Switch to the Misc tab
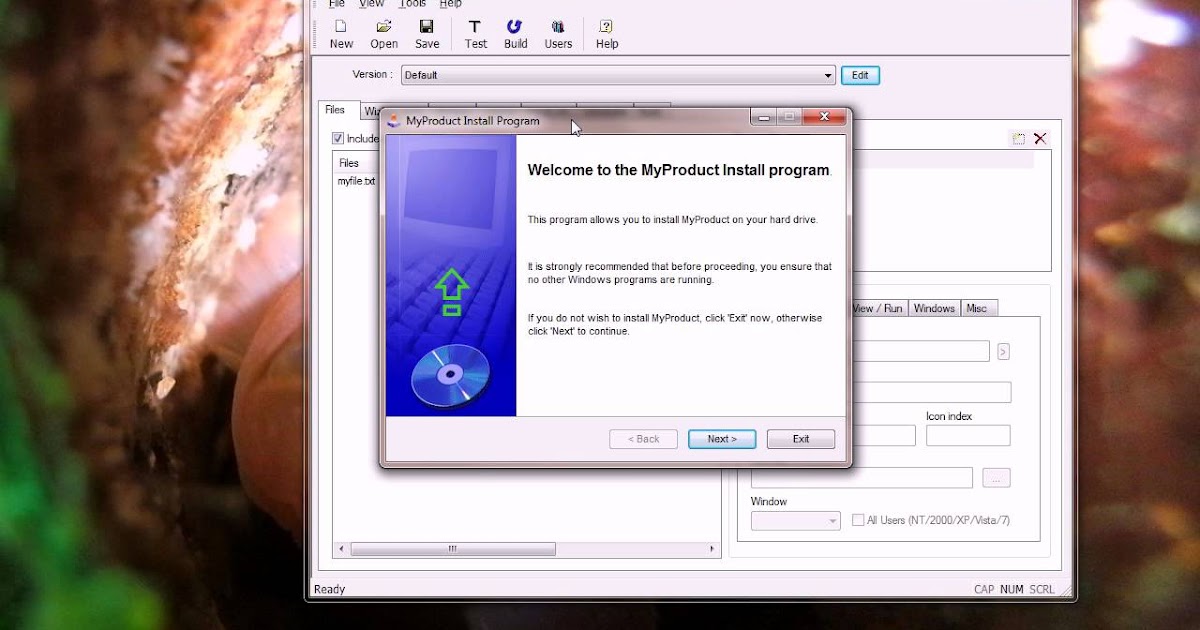This screenshot has height=630, width=1200. (x=978, y=308)
